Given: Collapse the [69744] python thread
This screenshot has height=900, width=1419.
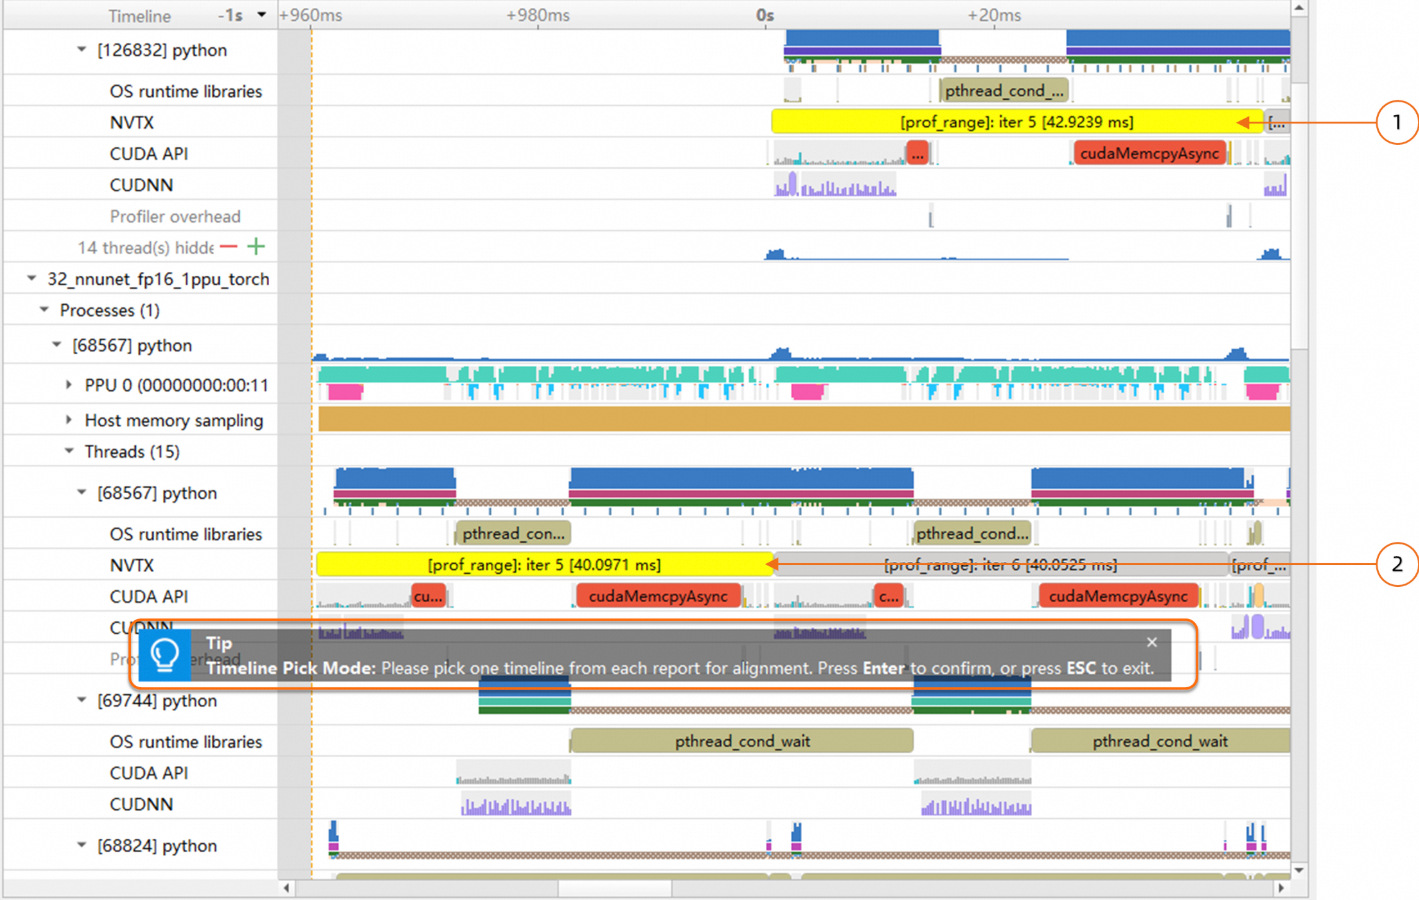Looking at the screenshot, I should pos(82,700).
